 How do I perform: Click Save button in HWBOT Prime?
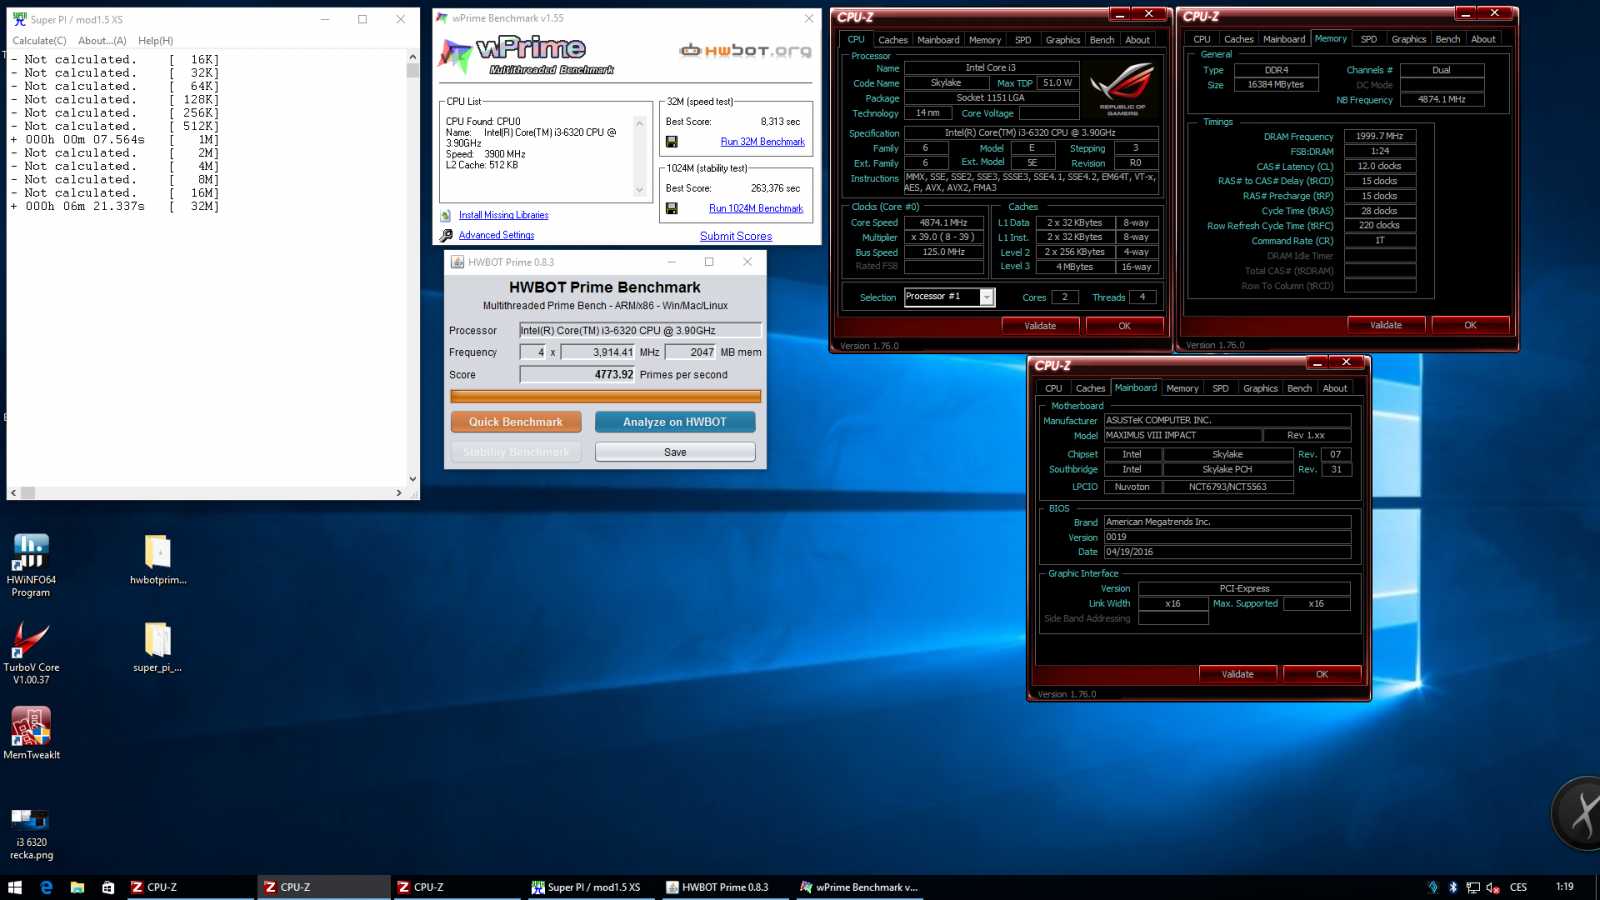675,452
